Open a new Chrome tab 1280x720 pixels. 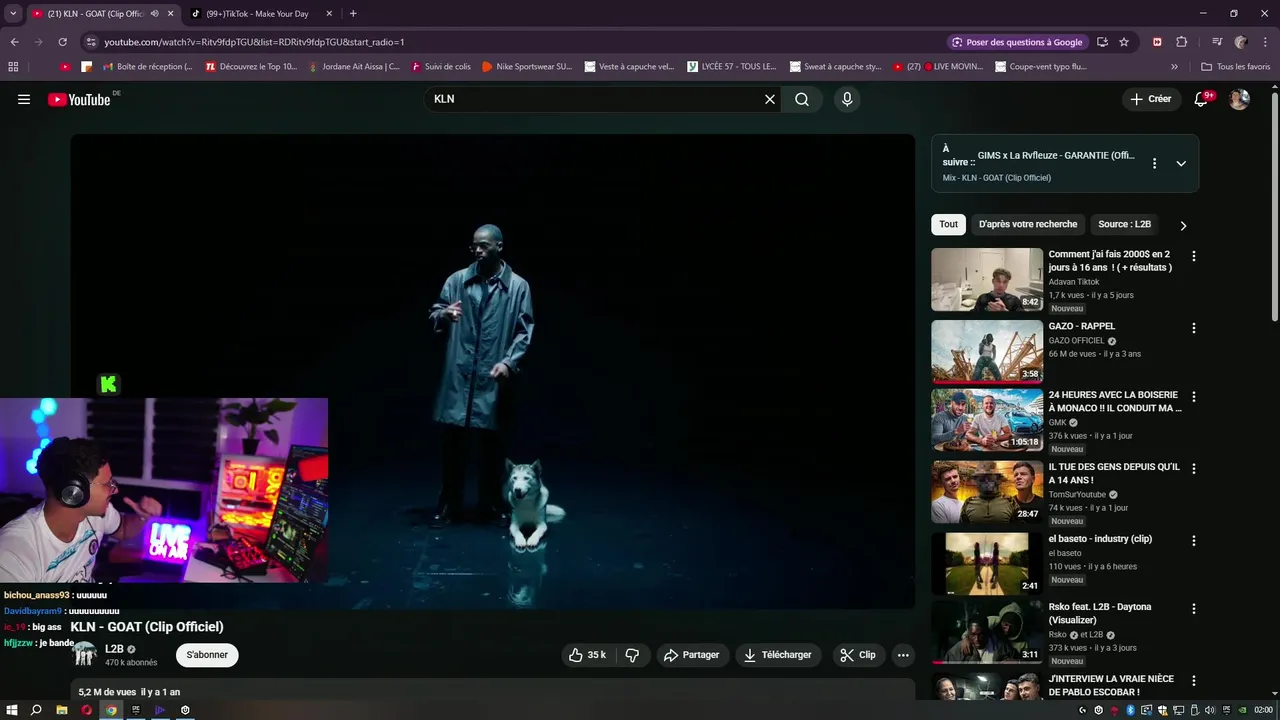pyautogui.click(x=353, y=14)
